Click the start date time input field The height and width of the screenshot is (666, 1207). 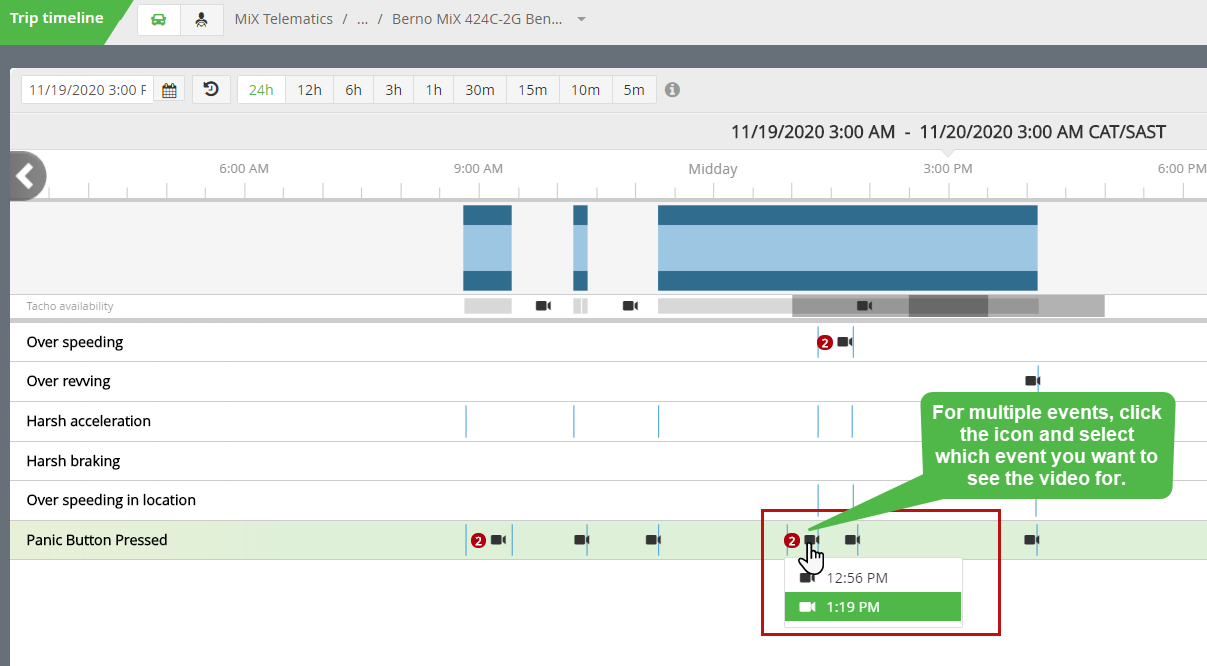point(88,90)
